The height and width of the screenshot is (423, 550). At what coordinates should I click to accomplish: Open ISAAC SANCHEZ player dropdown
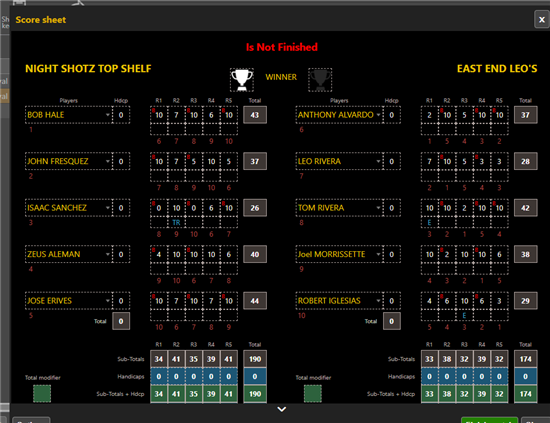[x=107, y=208]
